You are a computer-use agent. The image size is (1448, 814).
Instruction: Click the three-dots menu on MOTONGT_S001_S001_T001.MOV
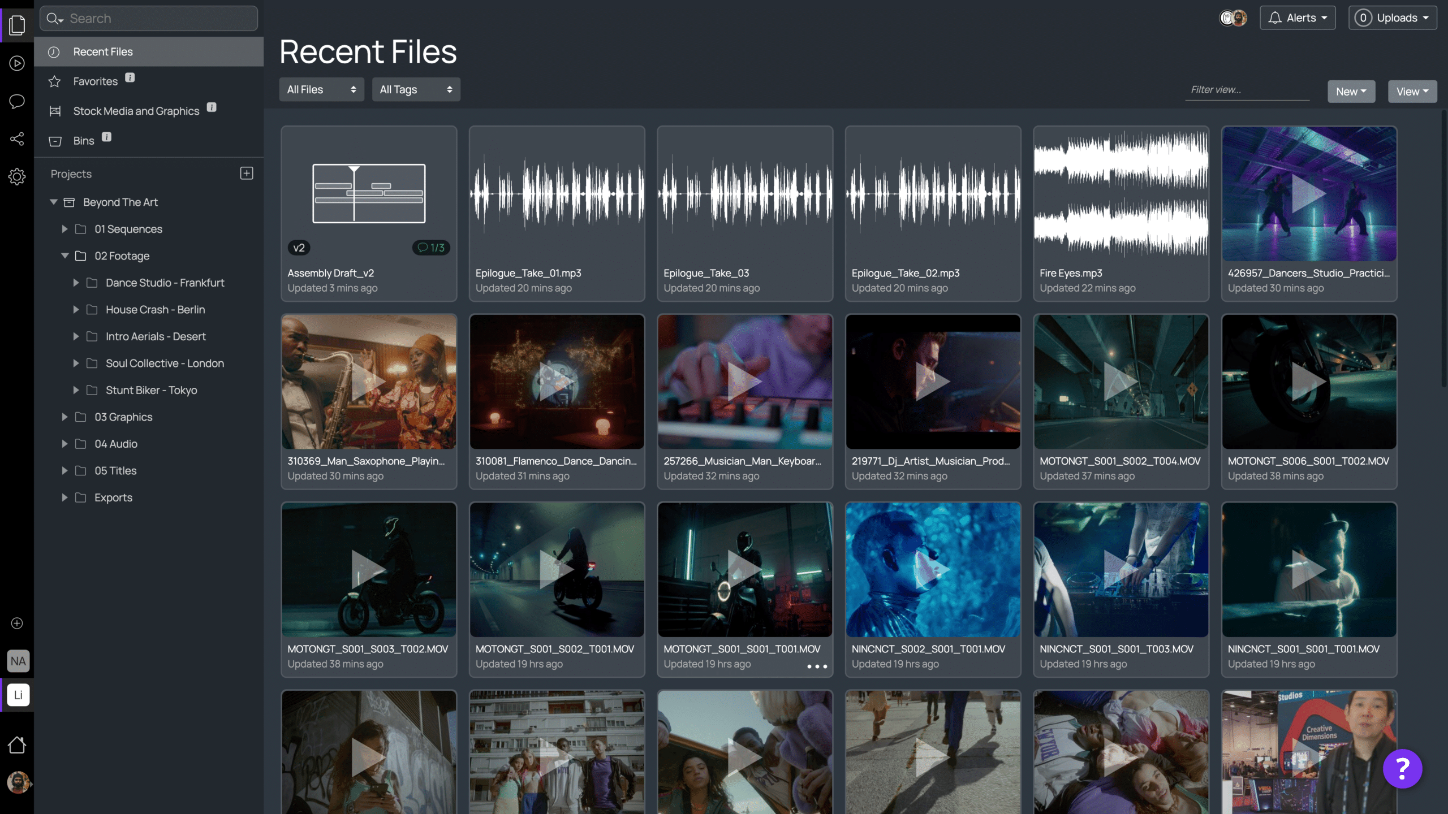click(x=817, y=666)
